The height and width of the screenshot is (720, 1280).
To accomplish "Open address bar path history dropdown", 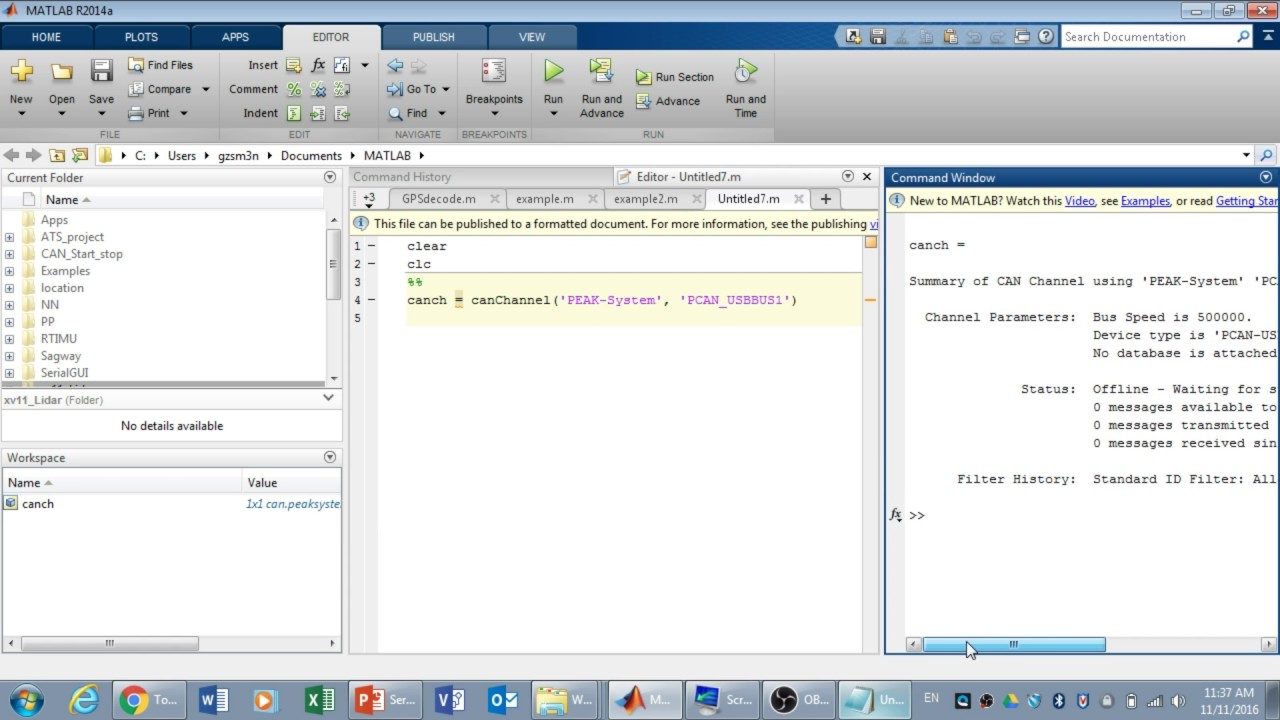I will (x=1246, y=155).
